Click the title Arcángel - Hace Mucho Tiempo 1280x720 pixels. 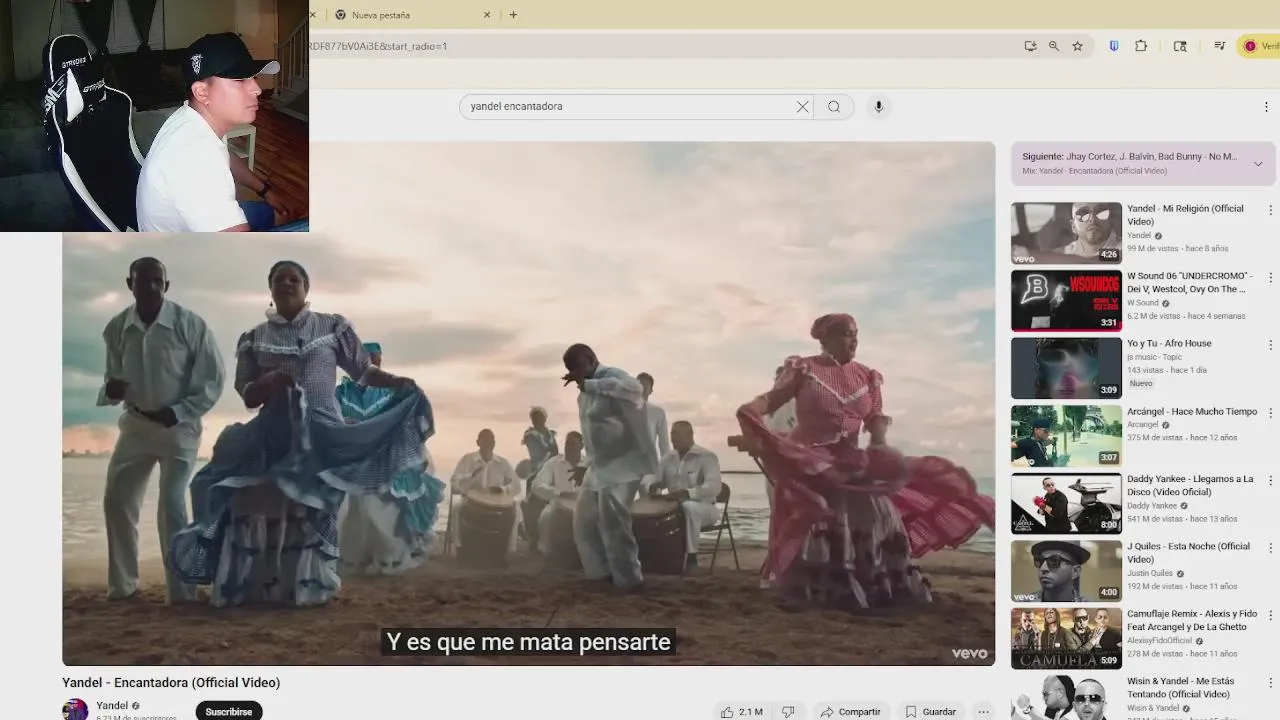click(x=1192, y=412)
